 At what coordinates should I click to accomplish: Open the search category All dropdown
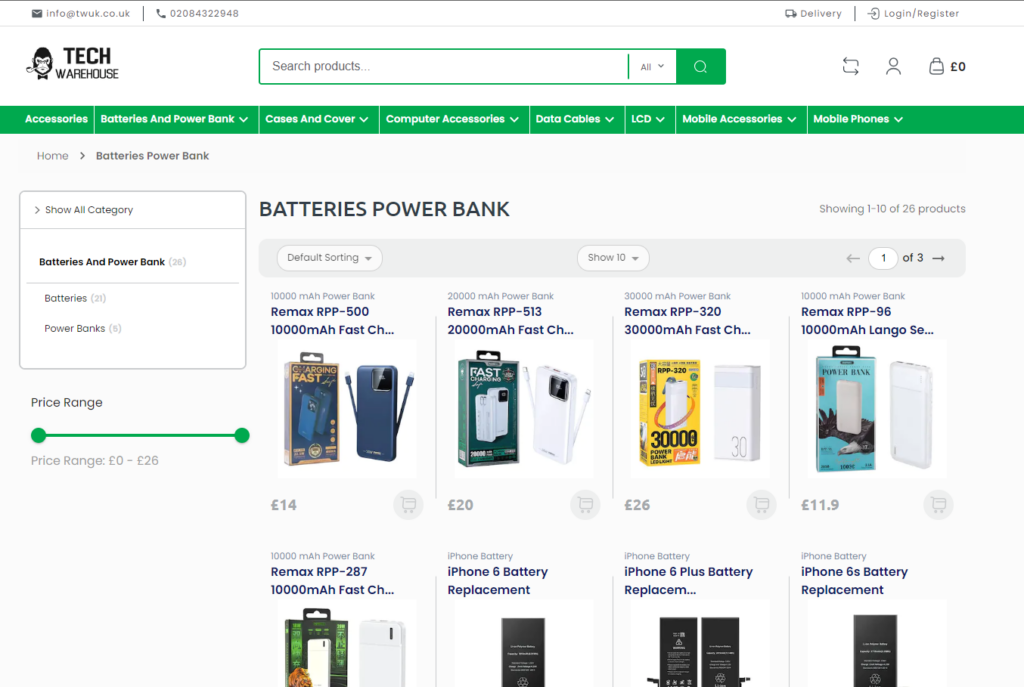coord(652,67)
